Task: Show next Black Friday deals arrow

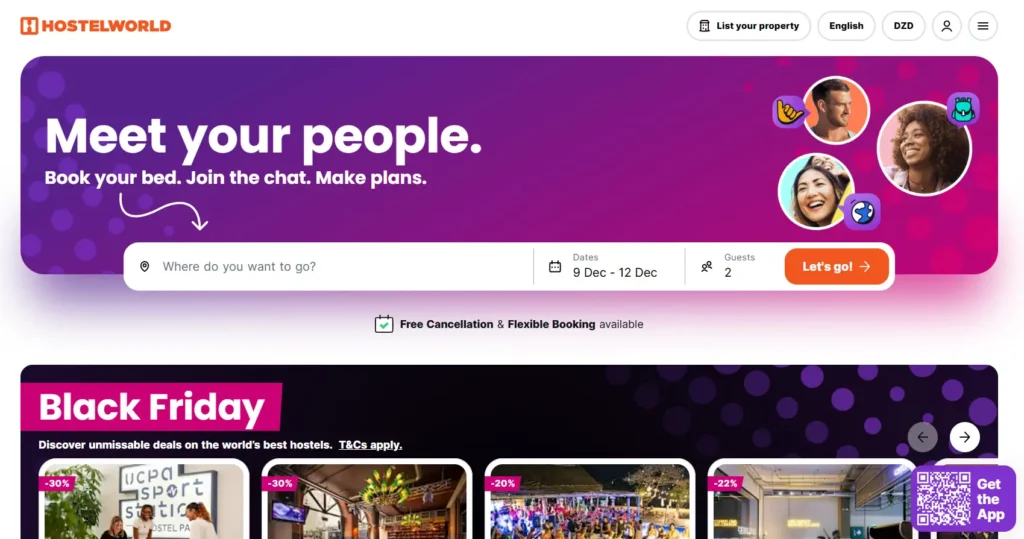Action: [965, 437]
